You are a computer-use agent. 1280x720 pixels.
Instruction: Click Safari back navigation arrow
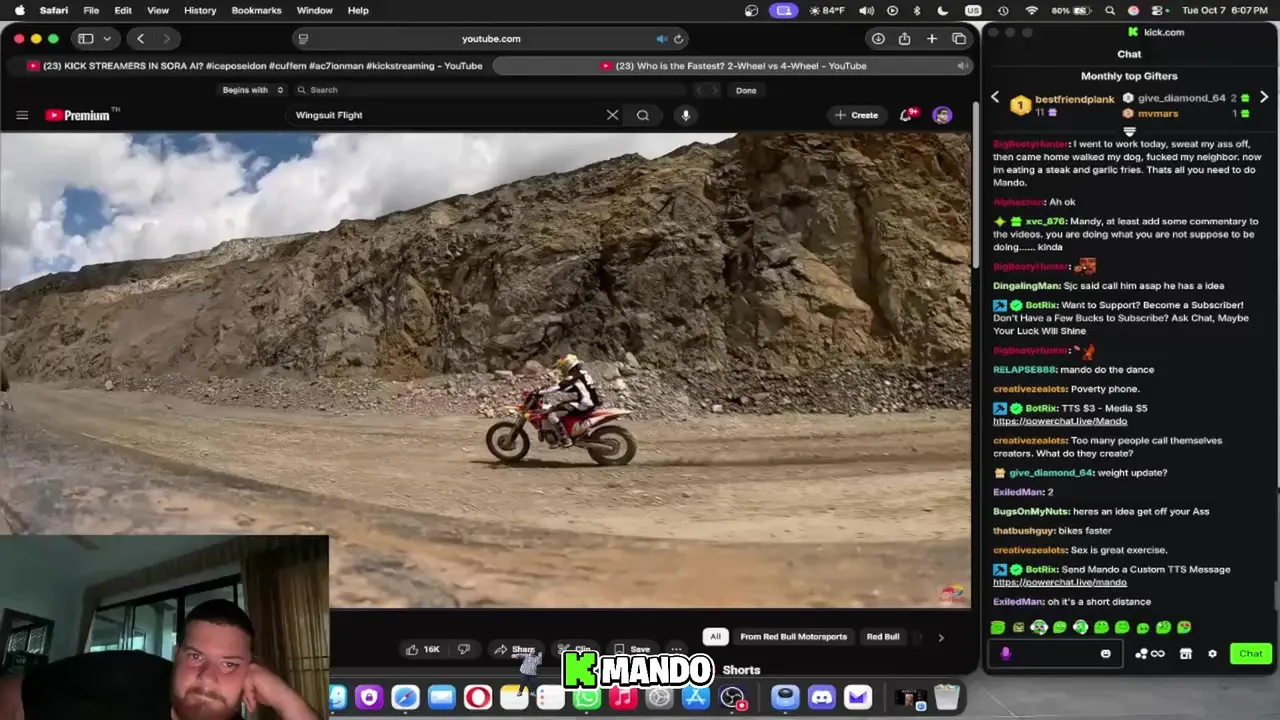point(140,39)
